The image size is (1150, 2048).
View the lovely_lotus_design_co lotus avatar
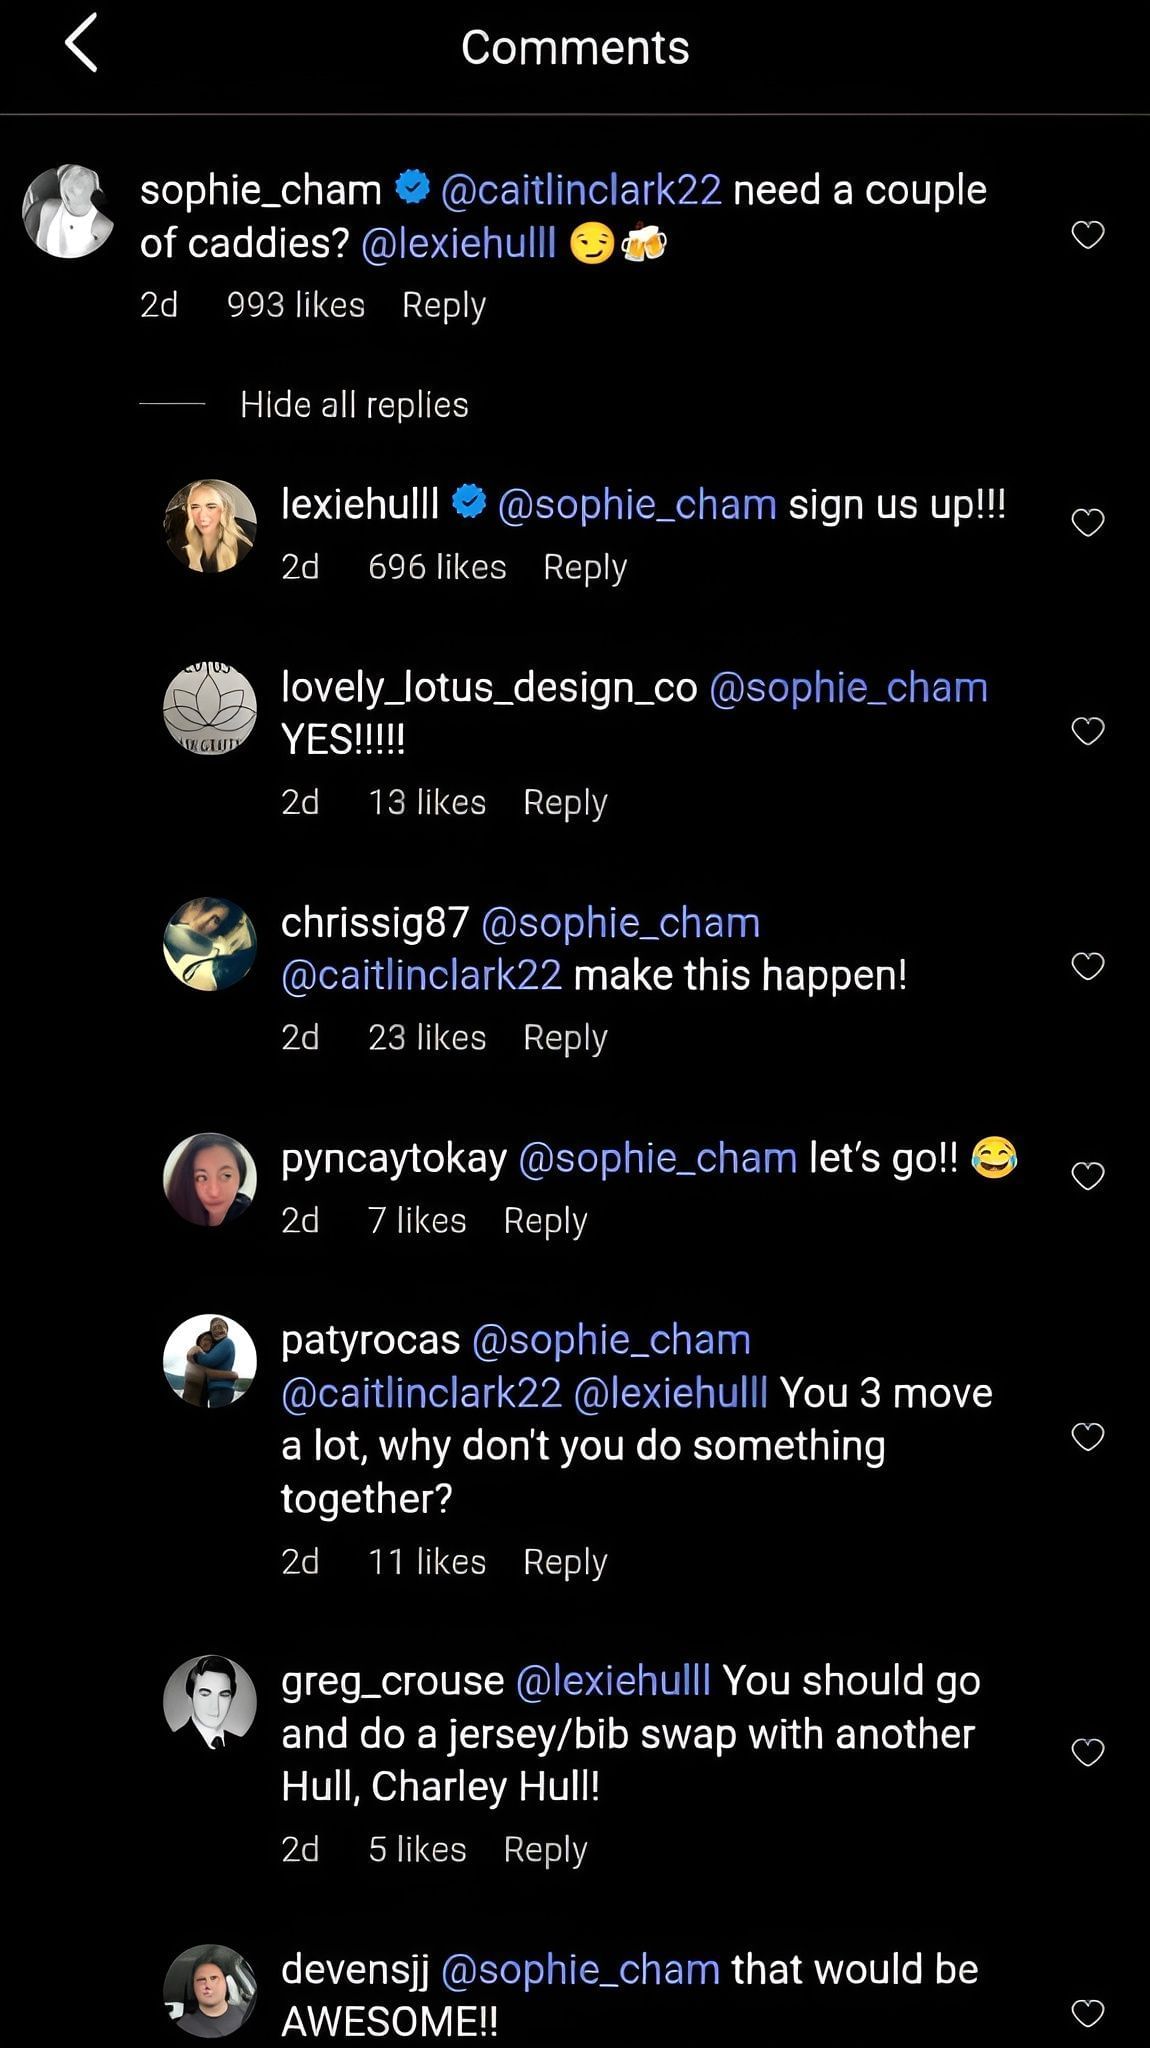click(210, 708)
